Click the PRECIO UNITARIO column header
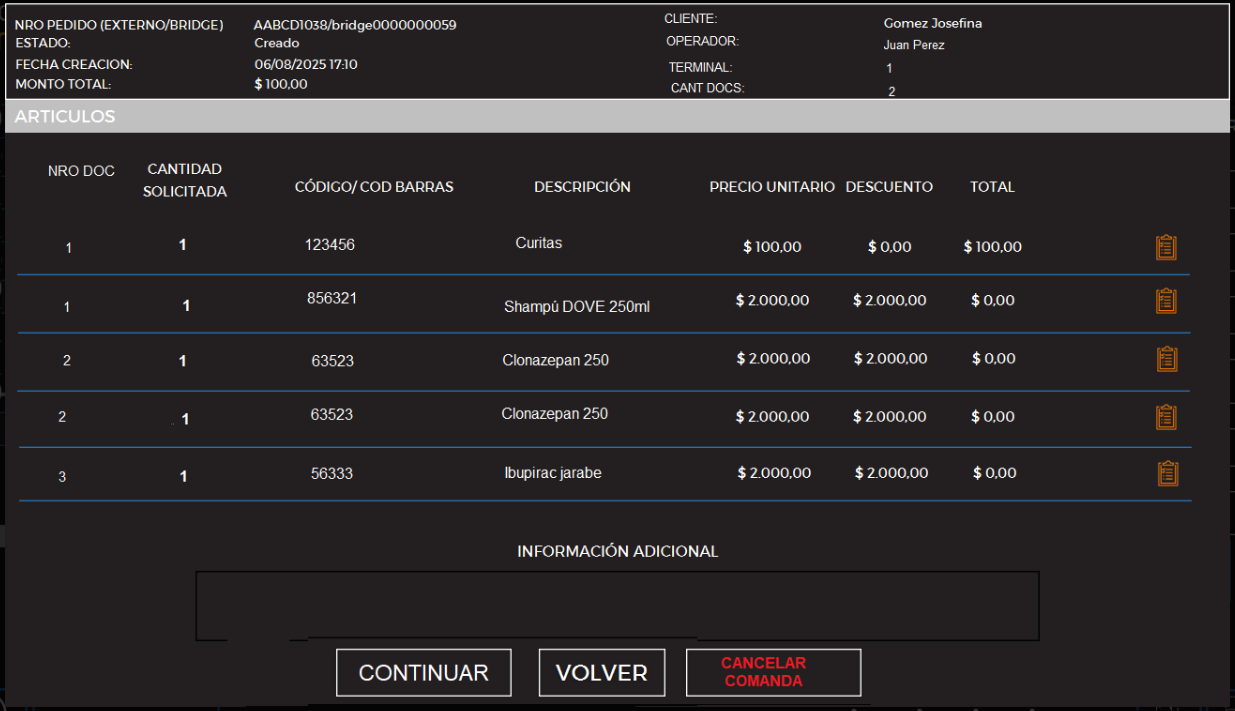This screenshot has width=1235, height=711. (772, 187)
